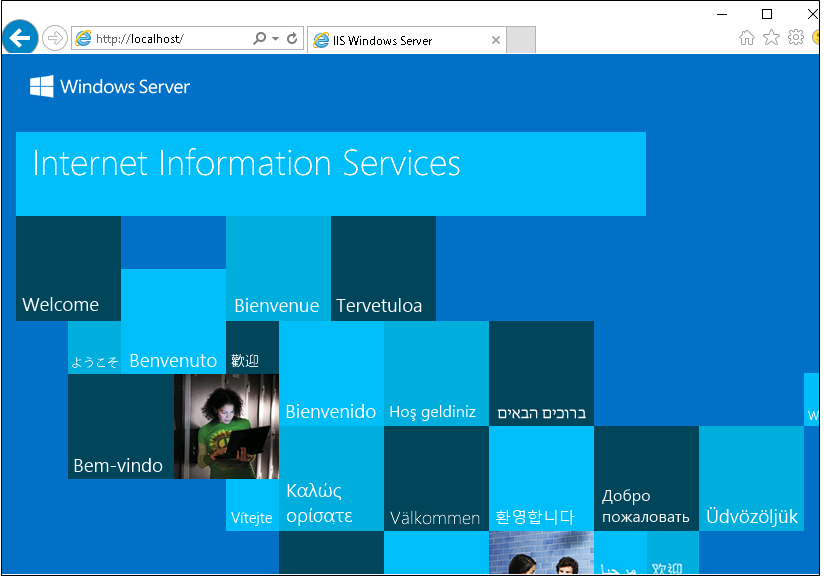Click the Internet Information Services banner

pyautogui.click(x=330, y=173)
